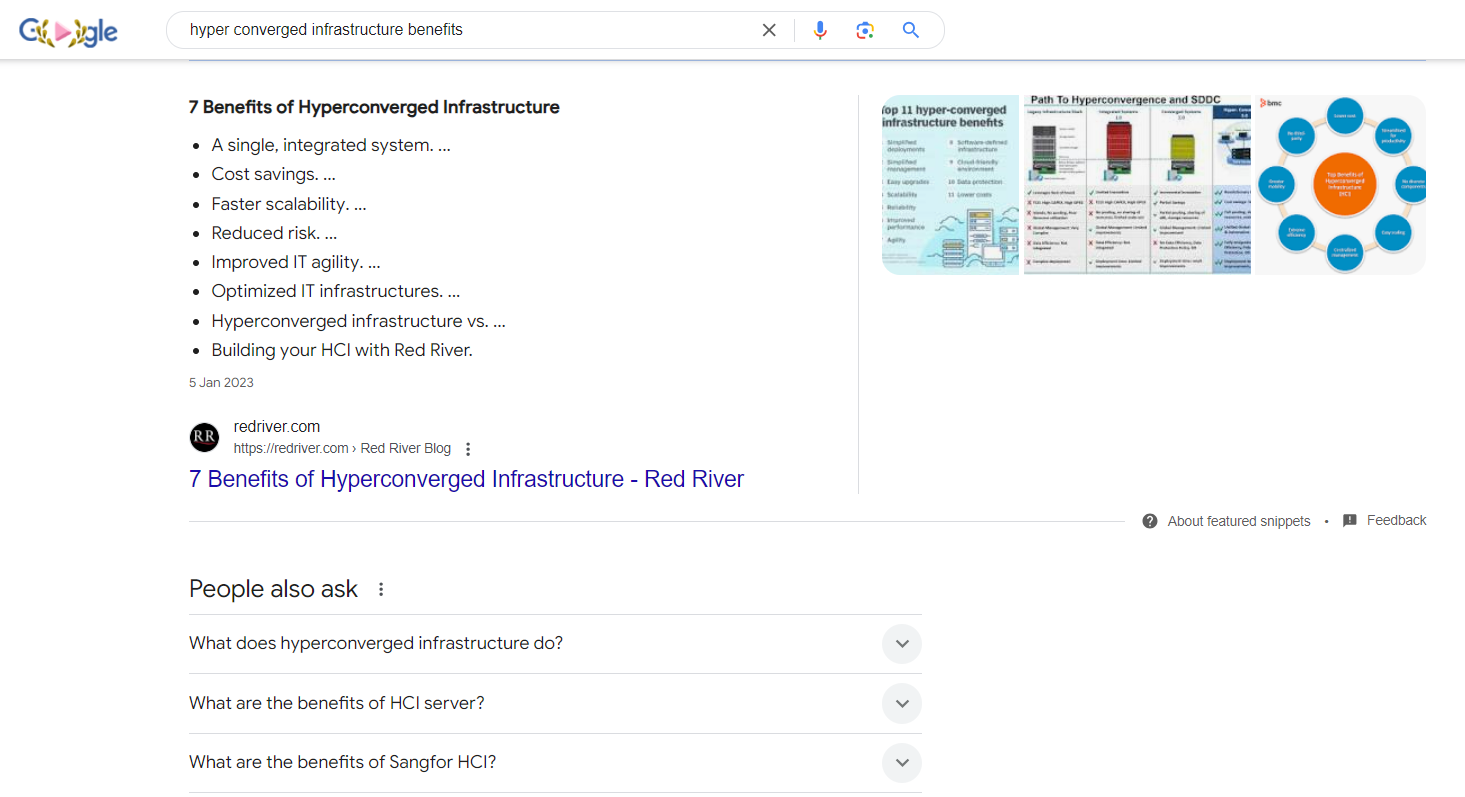Click the bullet "Optimized IT infrastructures."
Viewport: 1465px width, 797px height.
pos(336,292)
